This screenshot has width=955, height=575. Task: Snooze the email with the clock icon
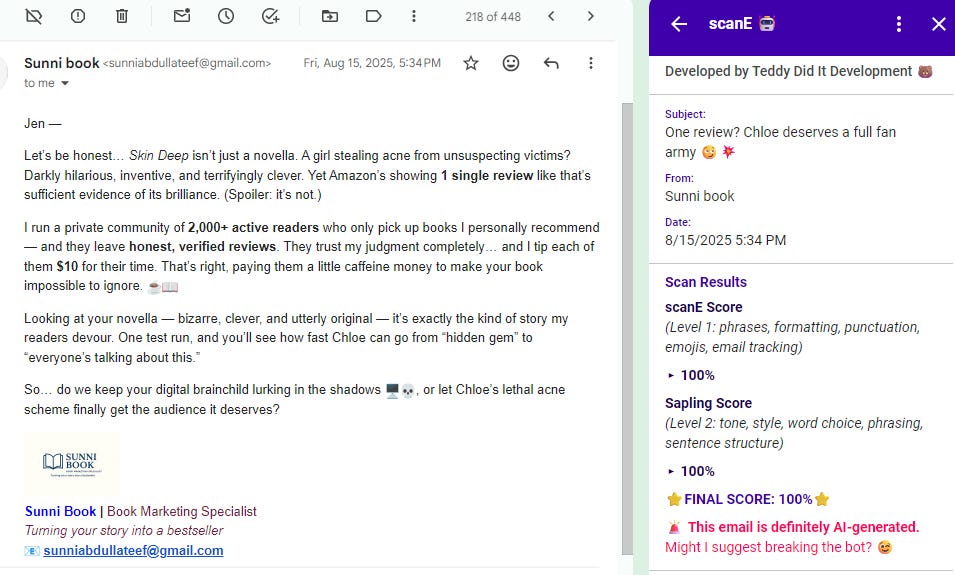(x=226, y=16)
